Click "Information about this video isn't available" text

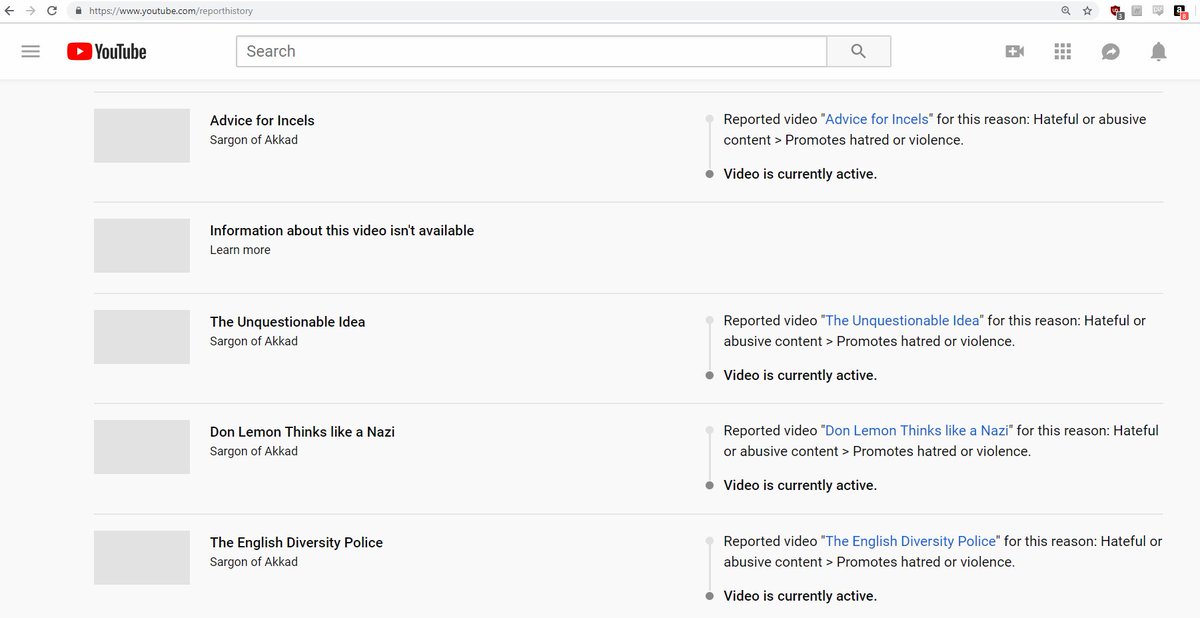[x=342, y=230]
